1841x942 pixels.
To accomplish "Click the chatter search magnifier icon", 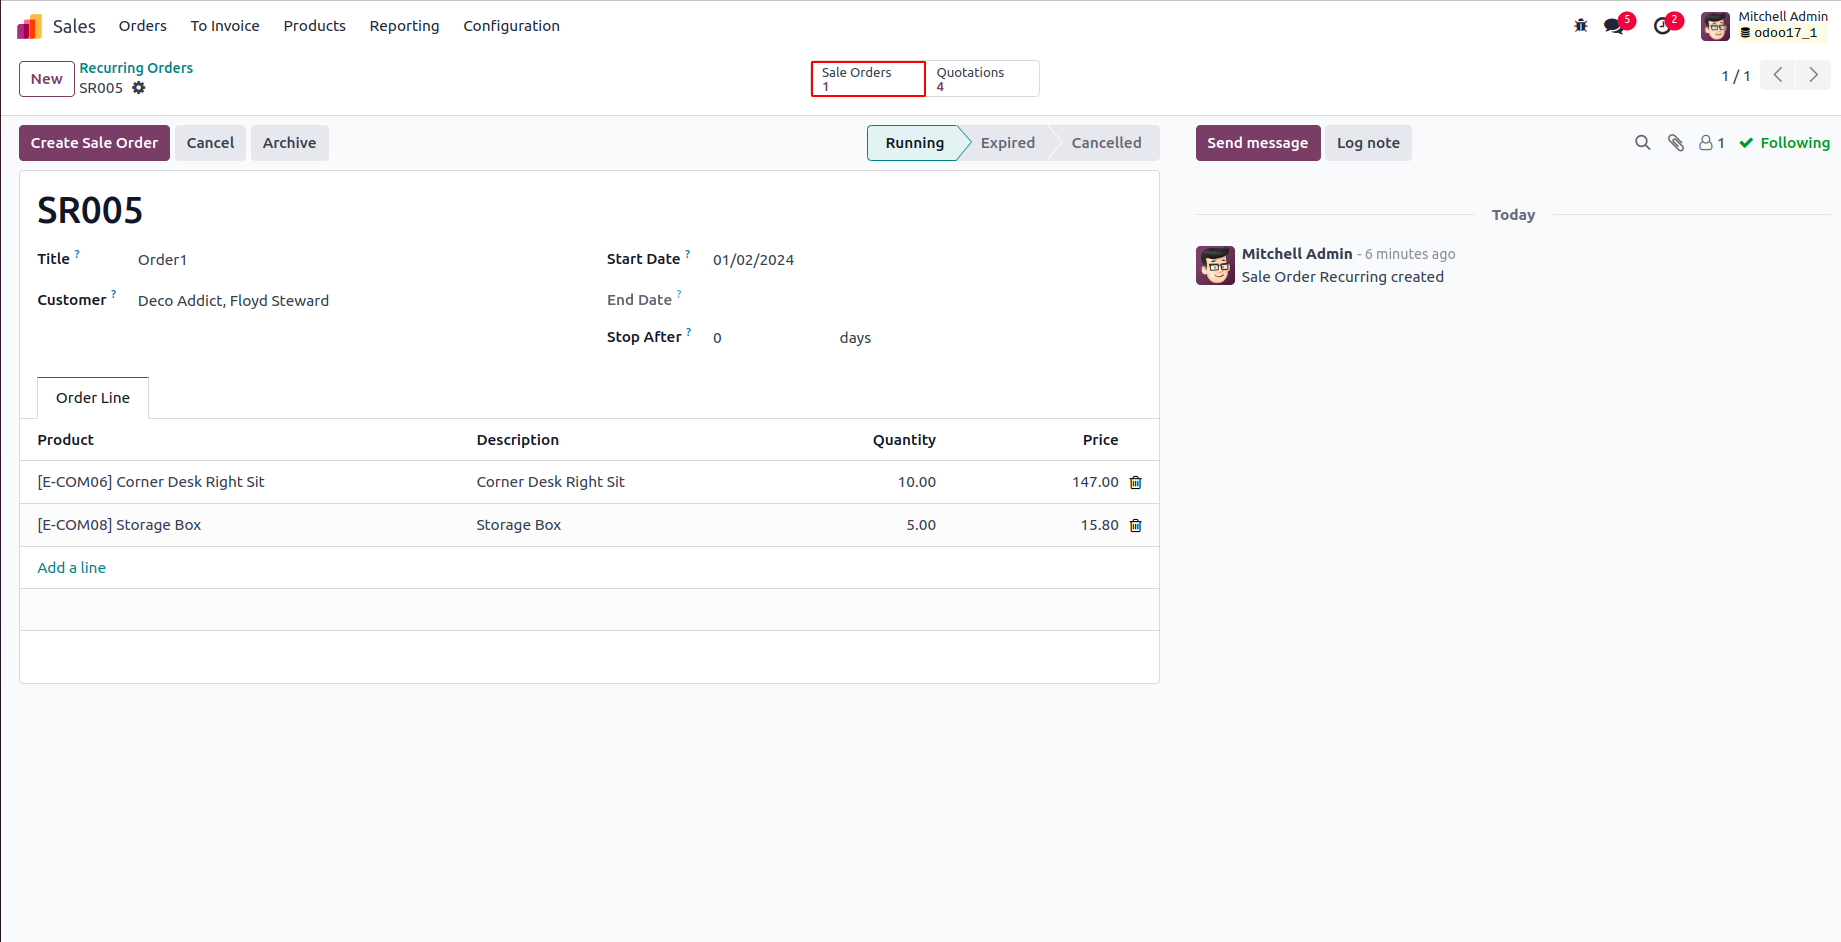I will click(1642, 143).
